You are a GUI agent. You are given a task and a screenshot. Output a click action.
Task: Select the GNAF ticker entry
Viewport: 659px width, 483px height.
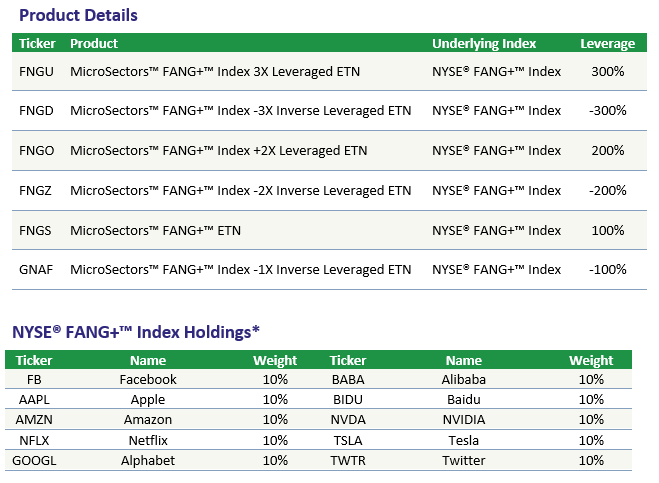[x=36, y=269]
